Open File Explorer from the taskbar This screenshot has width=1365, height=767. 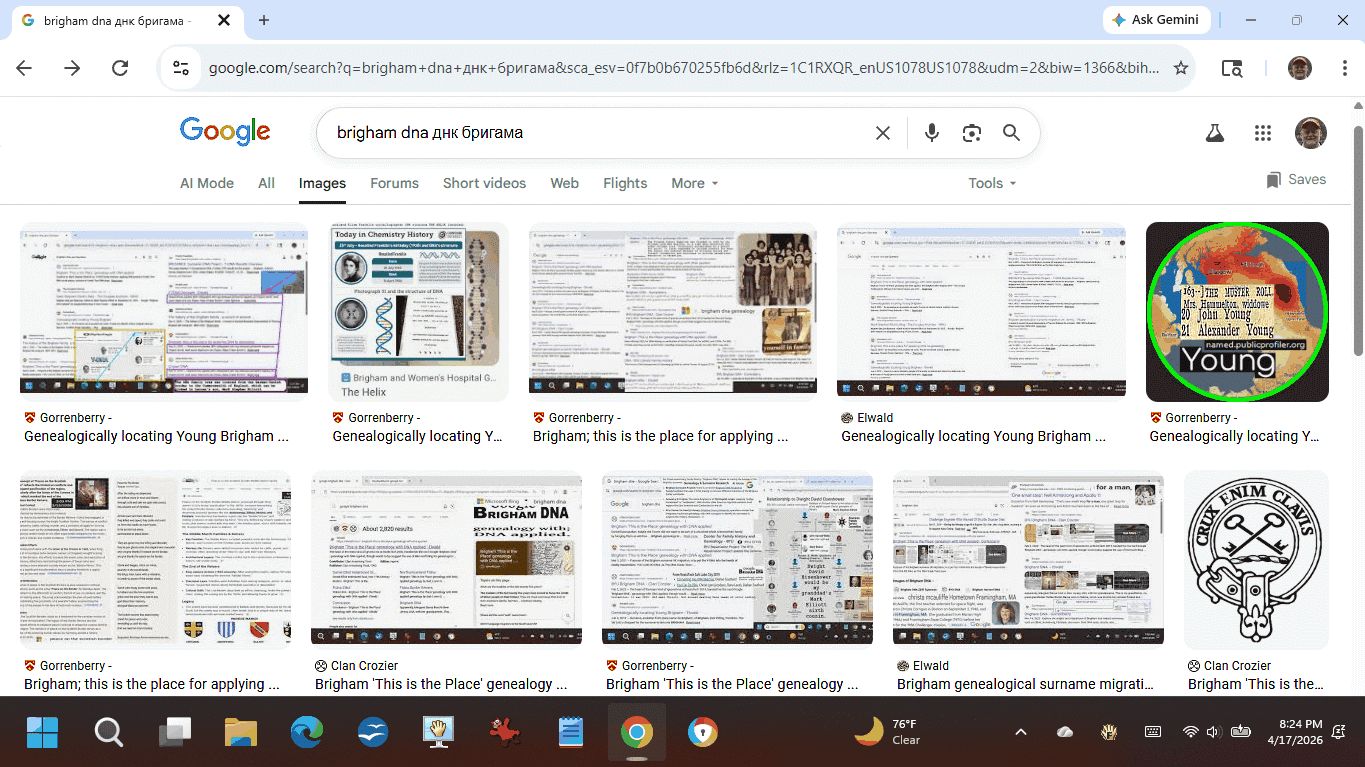tap(241, 733)
